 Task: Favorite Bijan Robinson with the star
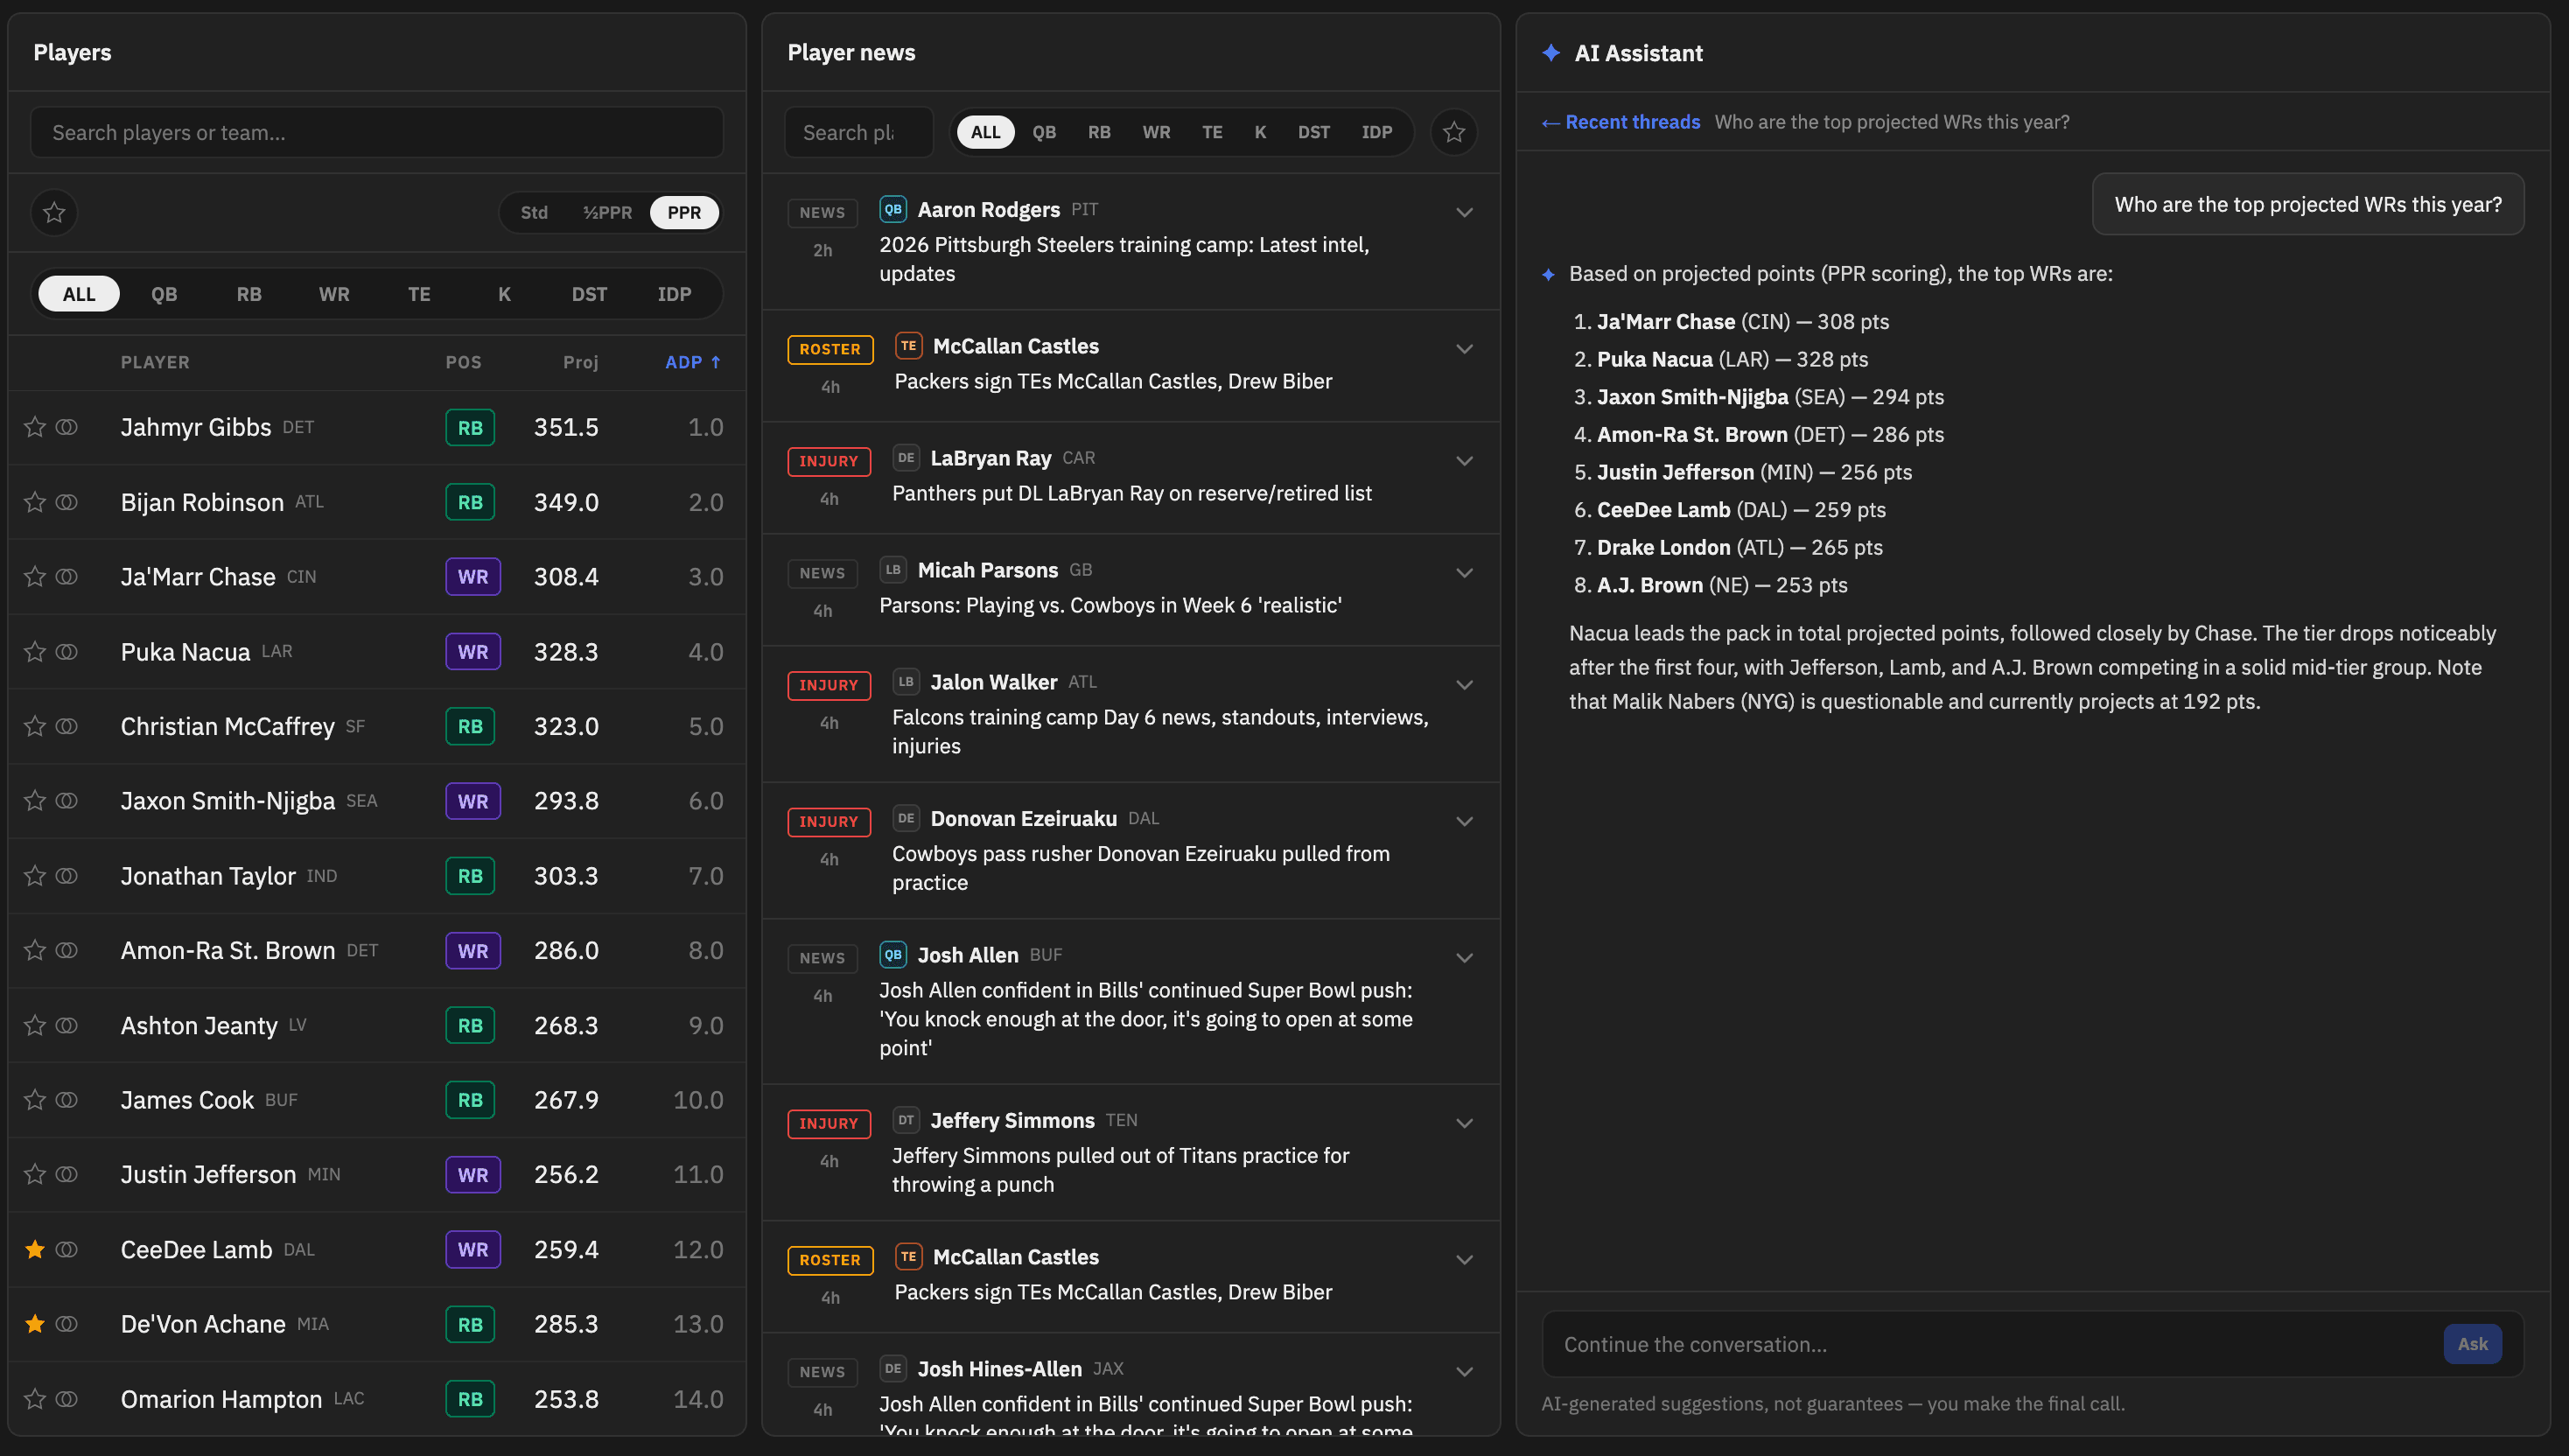35,502
